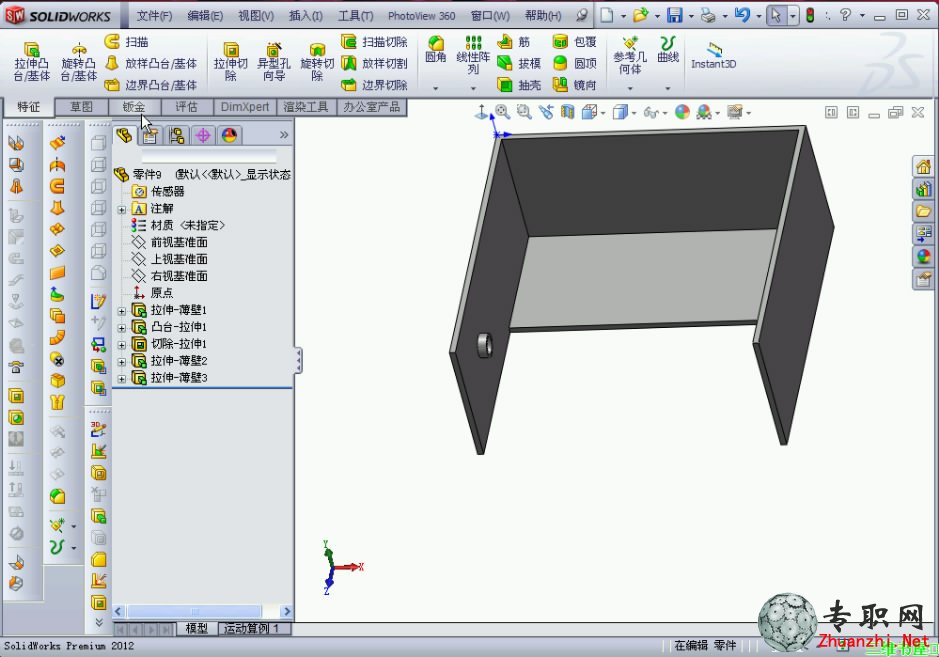939x657 pixels.
Task: Select the Linear Pattern (线性阵列) tool
Action: coord(473,55)
